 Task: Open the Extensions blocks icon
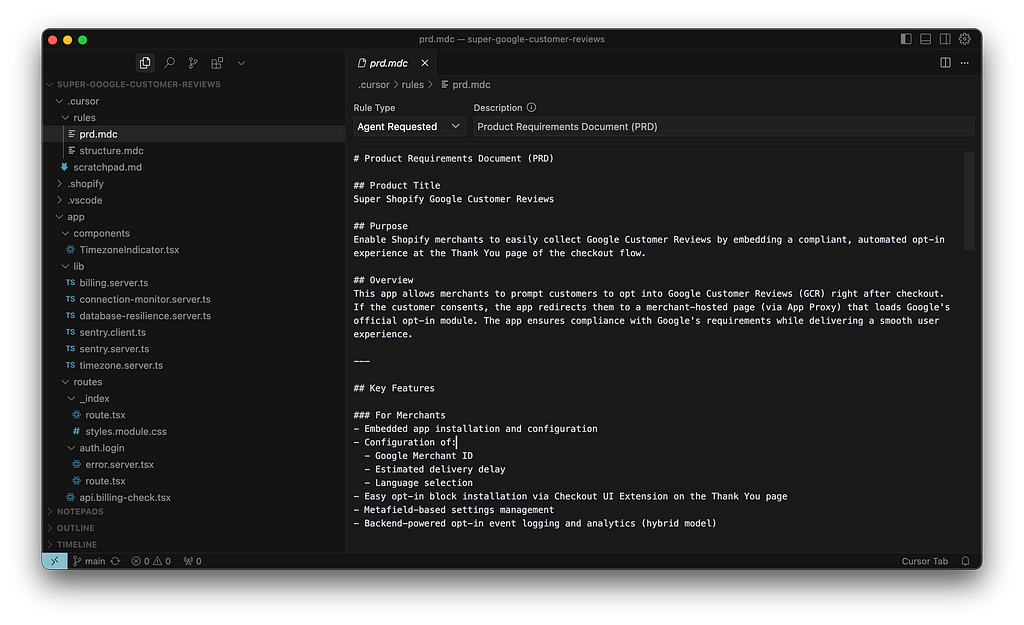pos(217,63)
